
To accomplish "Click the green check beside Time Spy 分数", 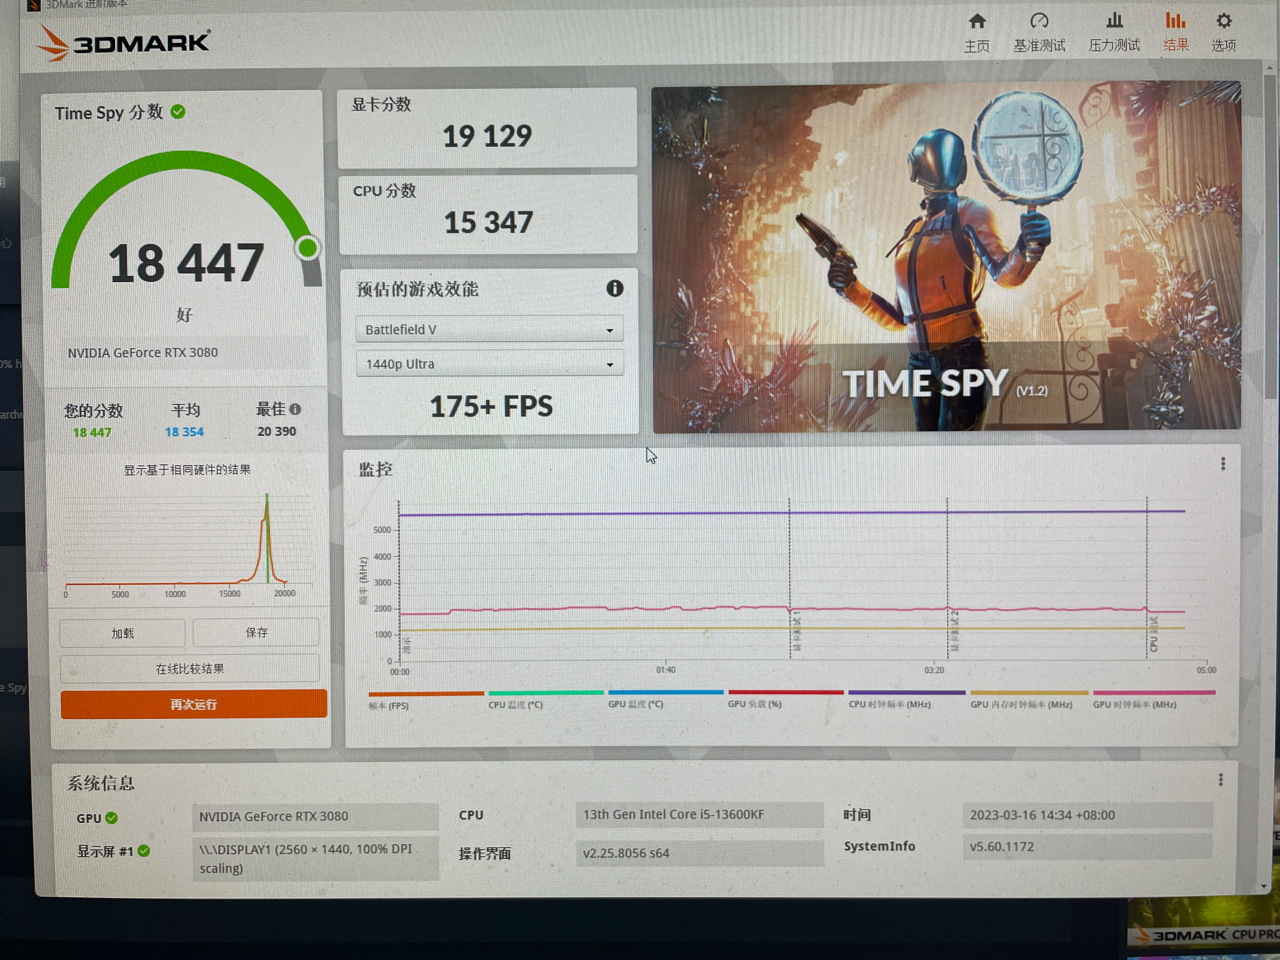I will click(x=178, y=111).
